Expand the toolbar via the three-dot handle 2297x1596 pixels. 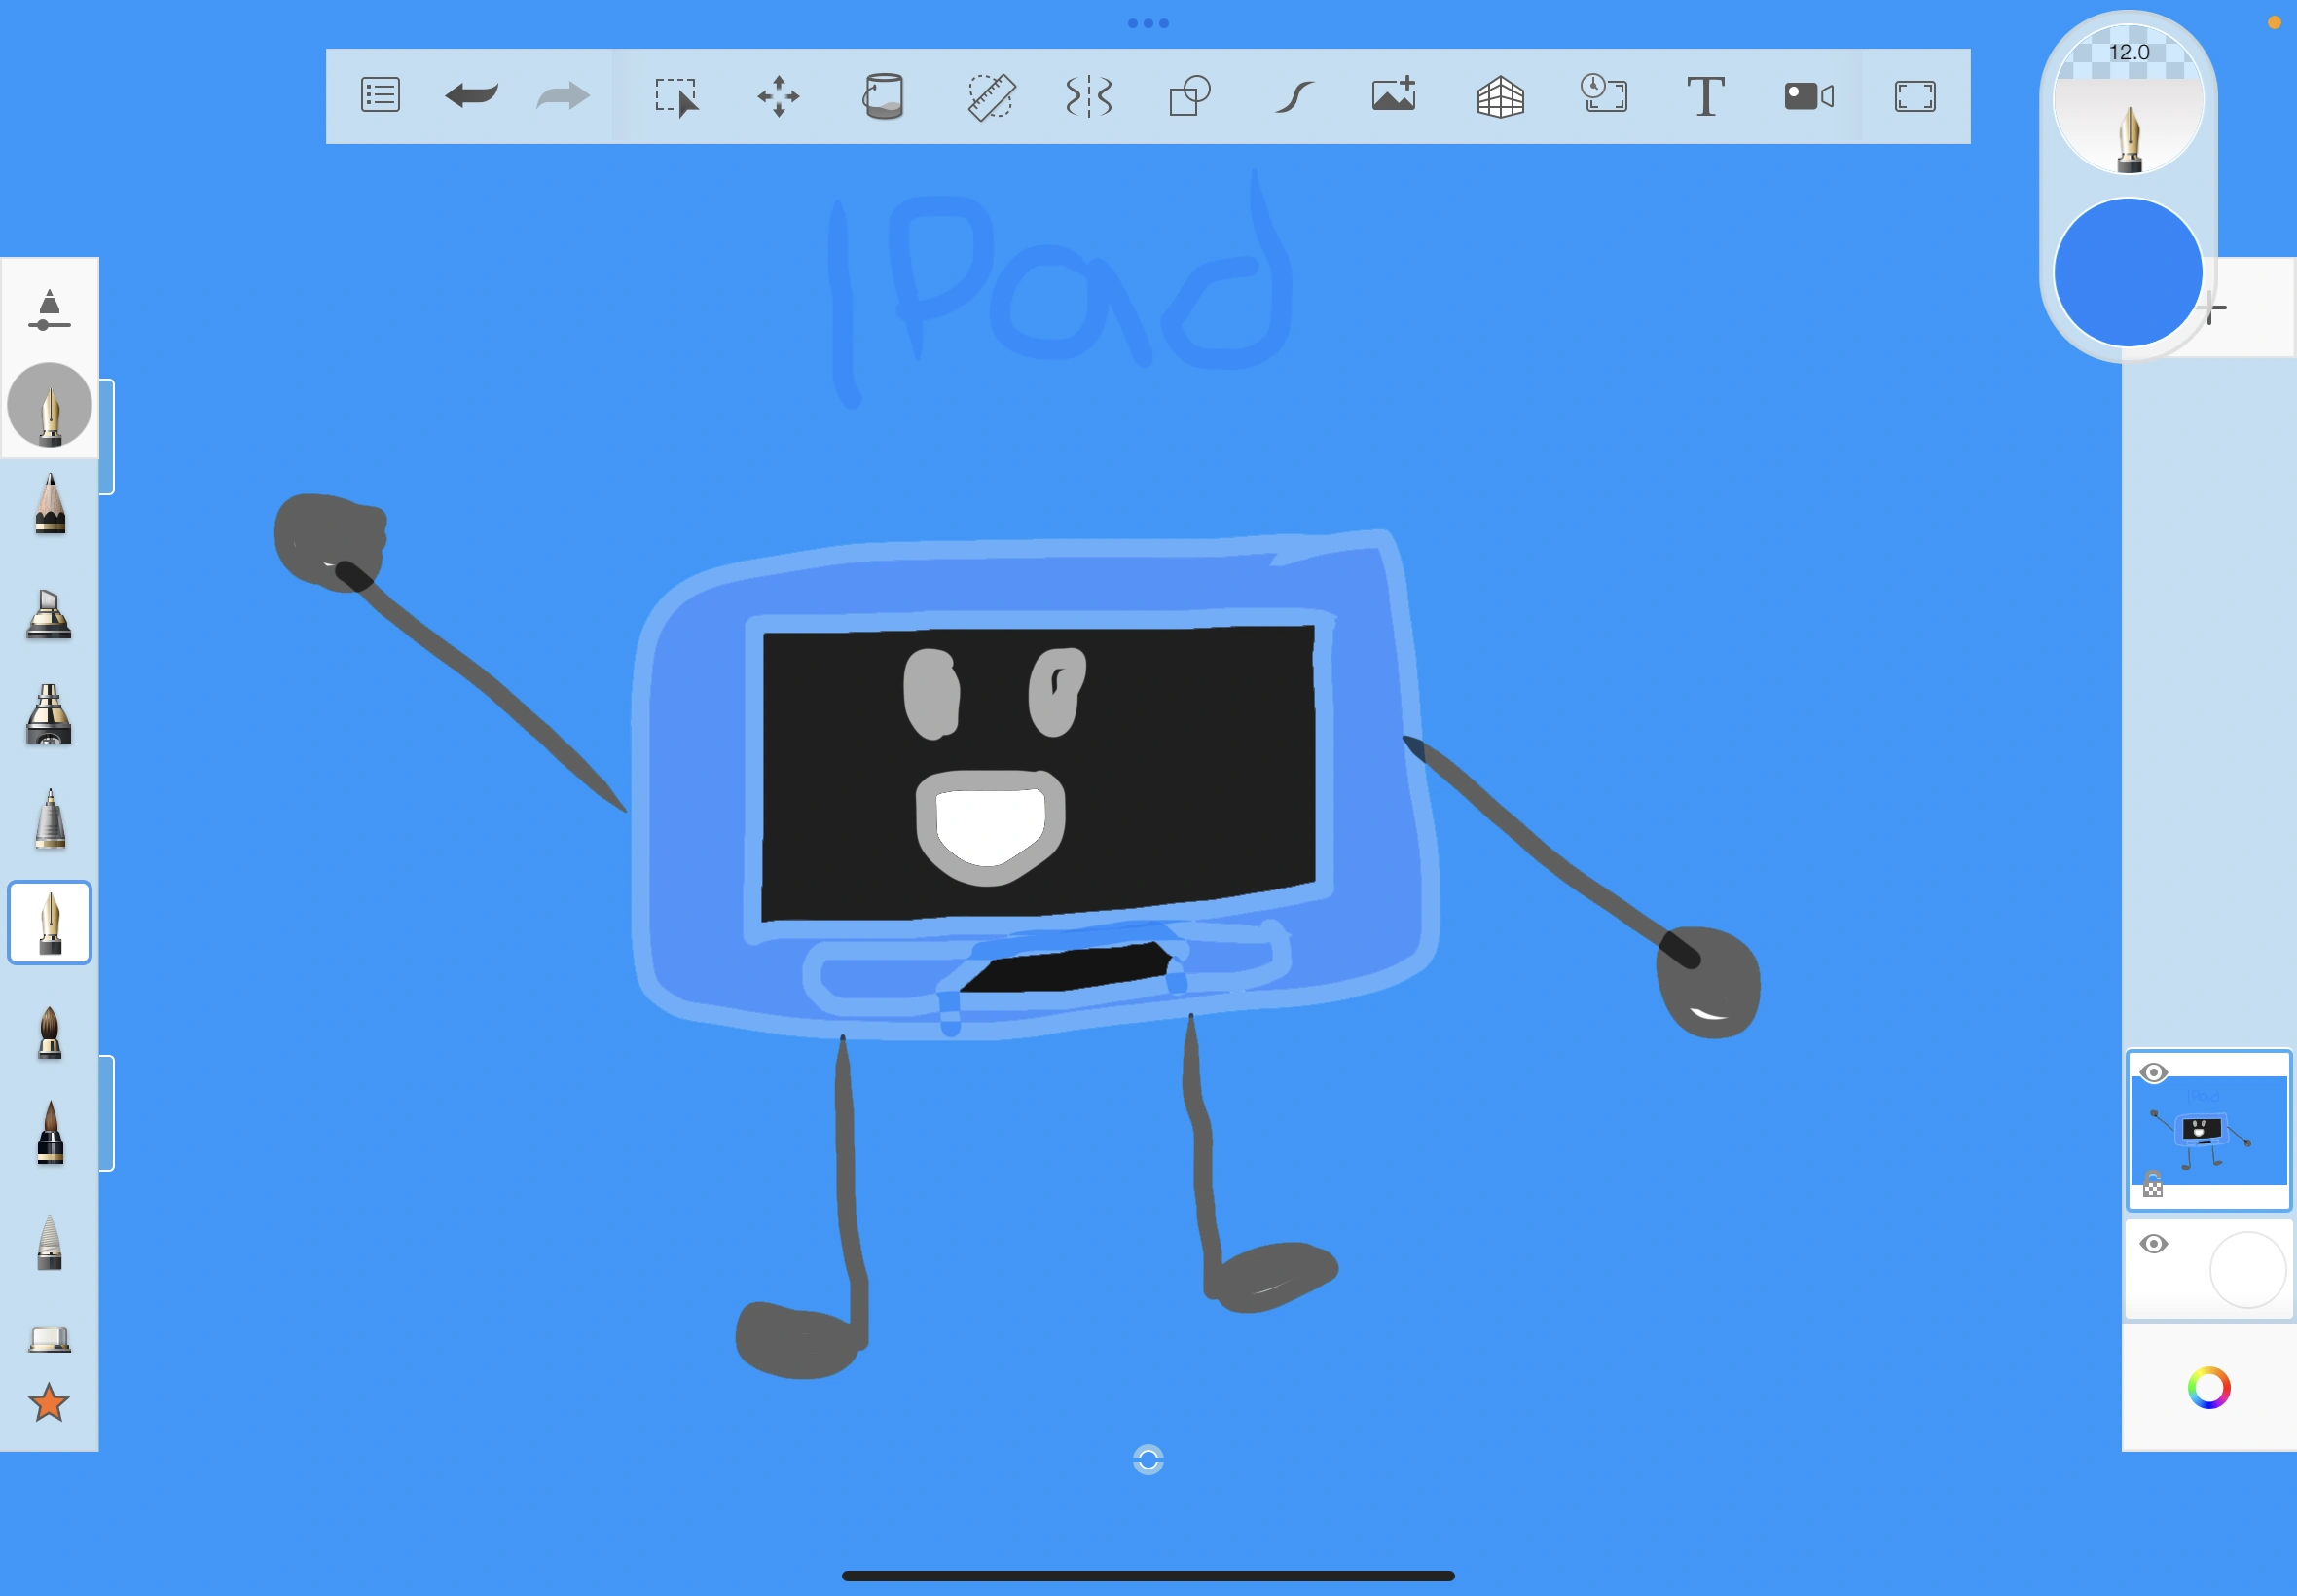coord(1148,22)
